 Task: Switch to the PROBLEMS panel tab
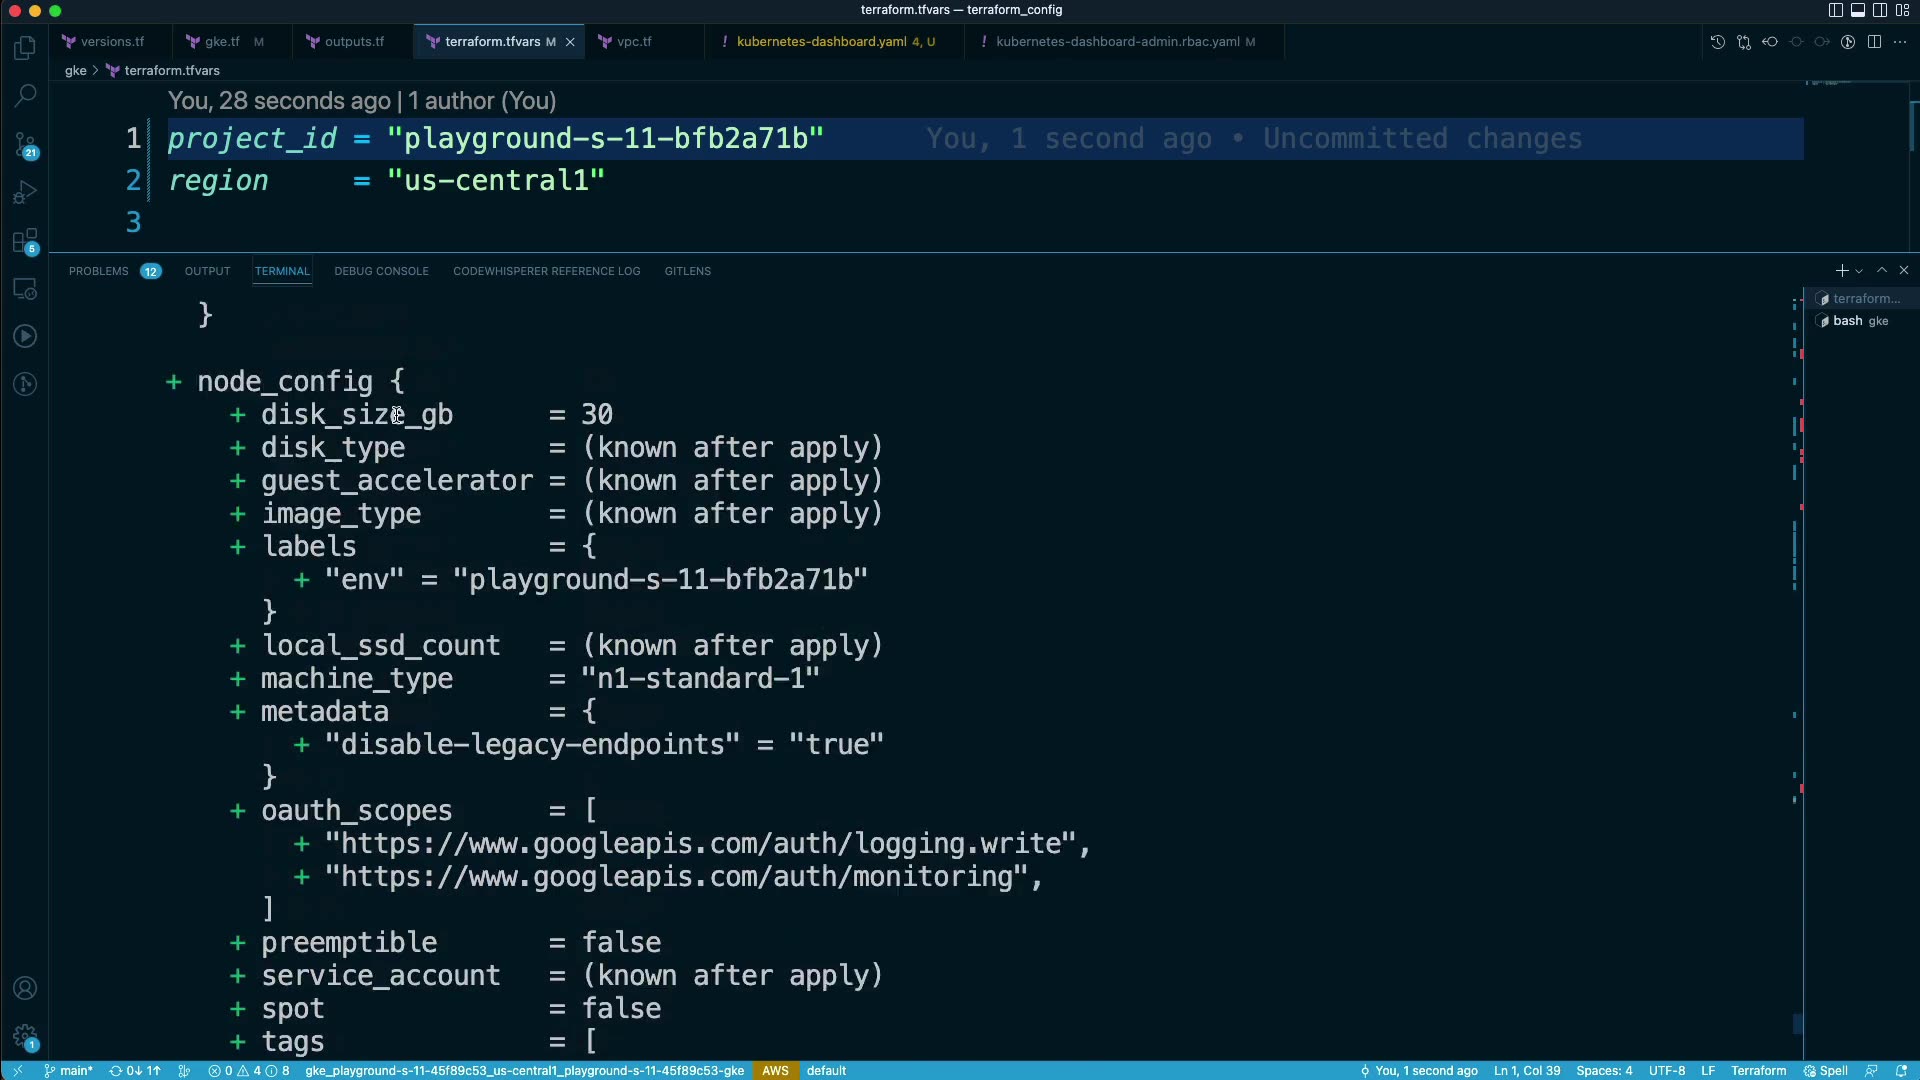tap(99, 271)
